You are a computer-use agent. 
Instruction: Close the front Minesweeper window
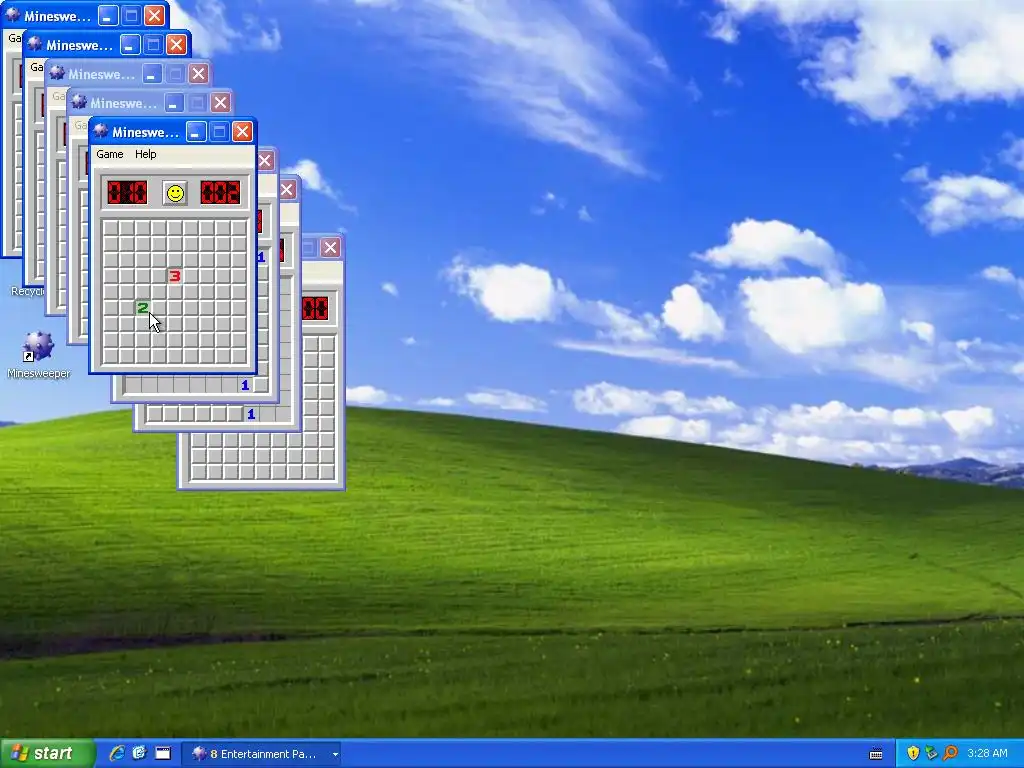[x=242, y=132]
